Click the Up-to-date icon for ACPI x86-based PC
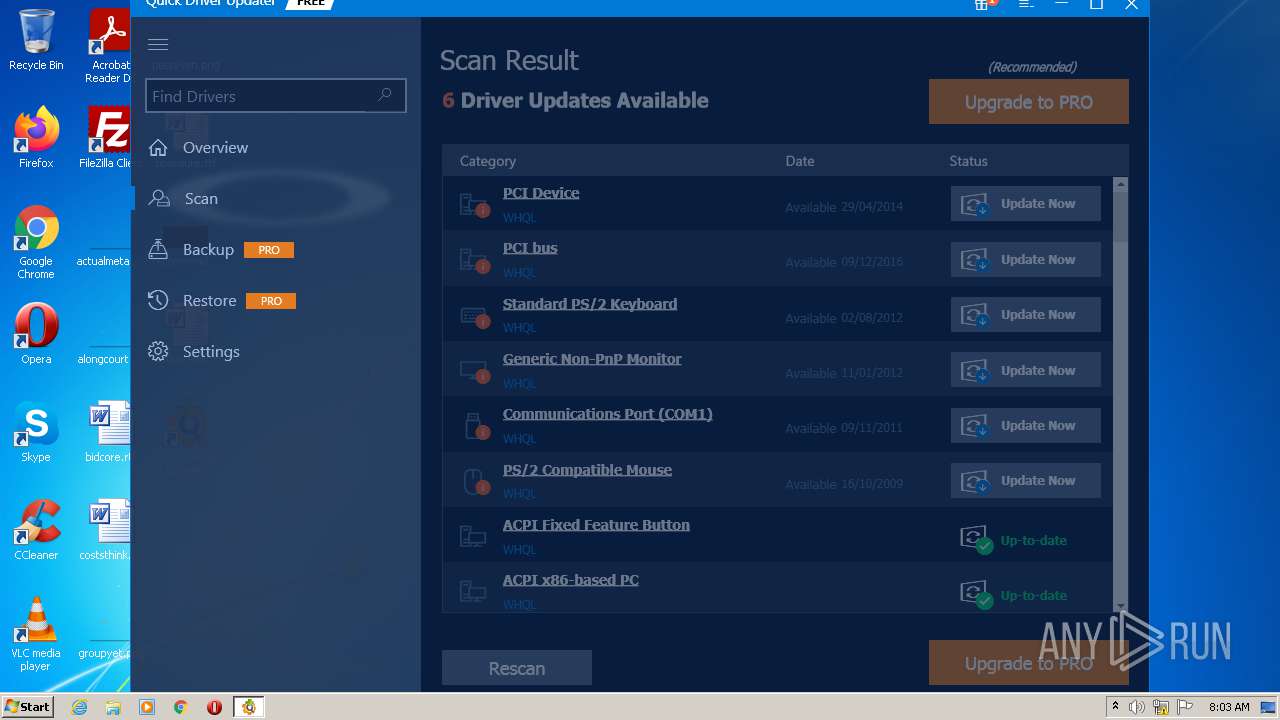1280x720 pixels. 975,595
